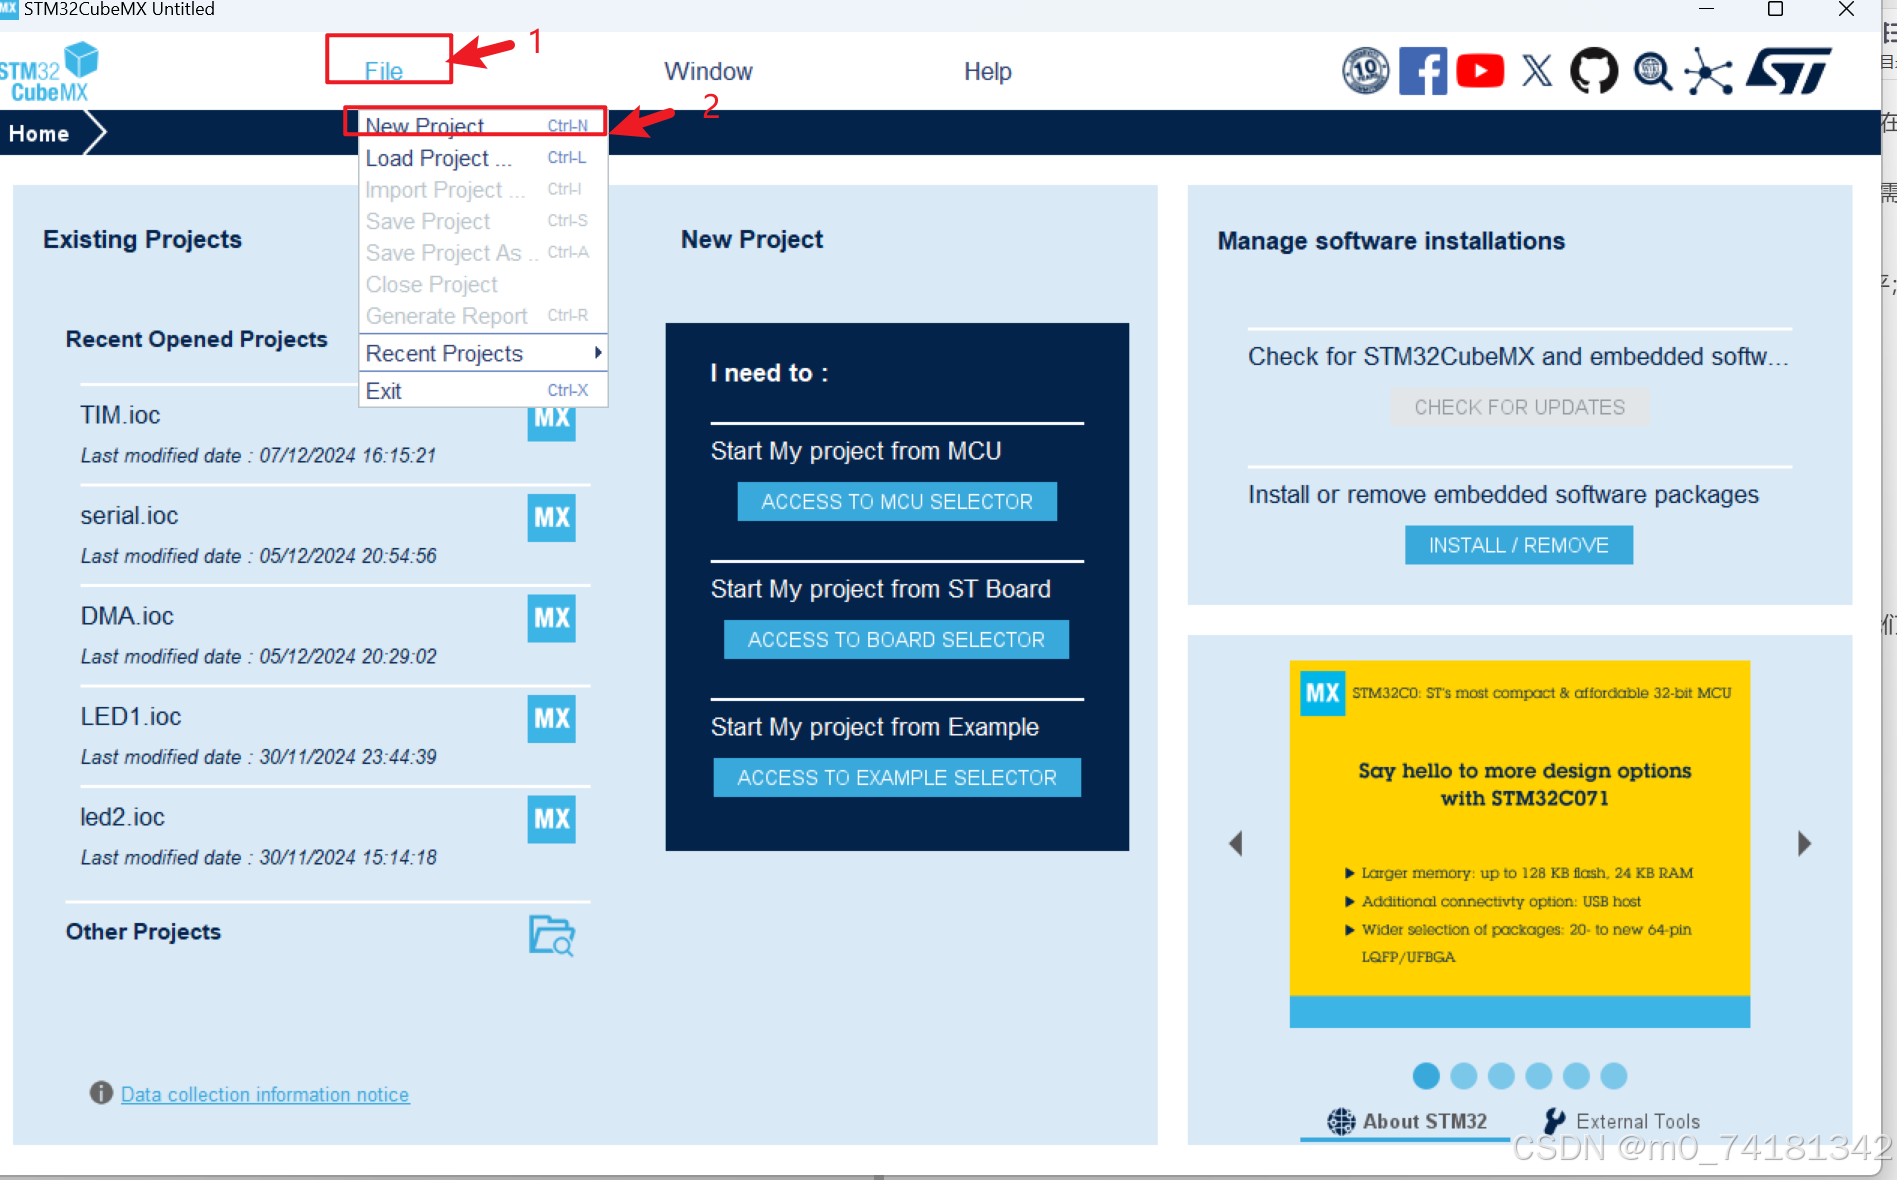Open the Facebook icon in the header
Screen dimensions: 1897x1180
click(1422, 71)
